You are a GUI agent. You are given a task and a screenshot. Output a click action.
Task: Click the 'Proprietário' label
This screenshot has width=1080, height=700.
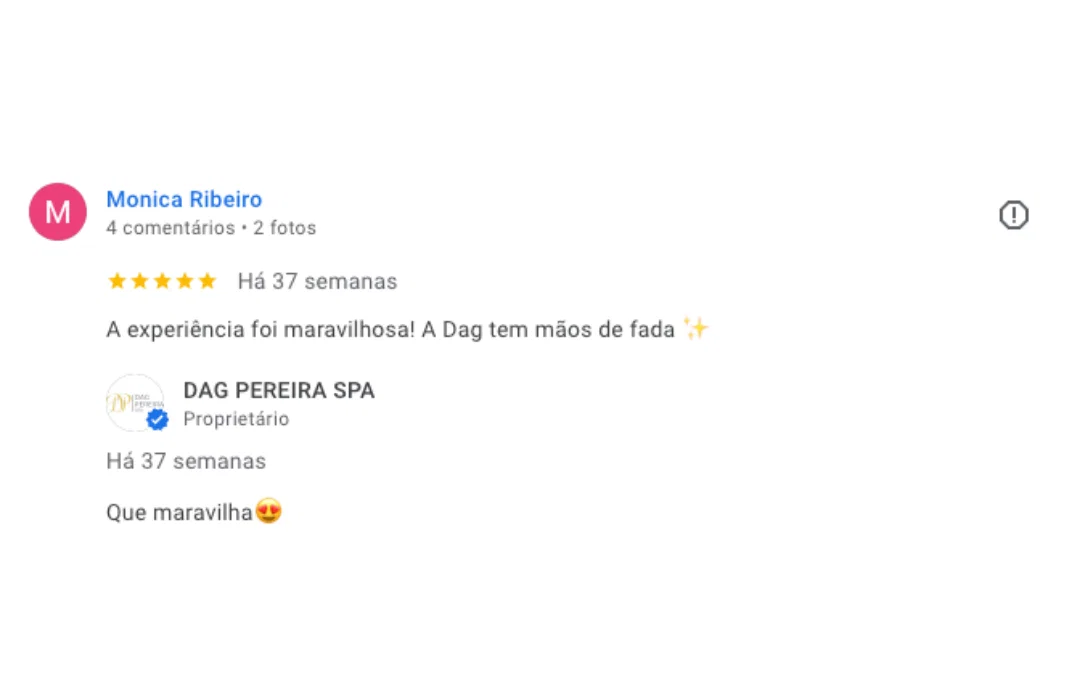click(x=236, y=419)
